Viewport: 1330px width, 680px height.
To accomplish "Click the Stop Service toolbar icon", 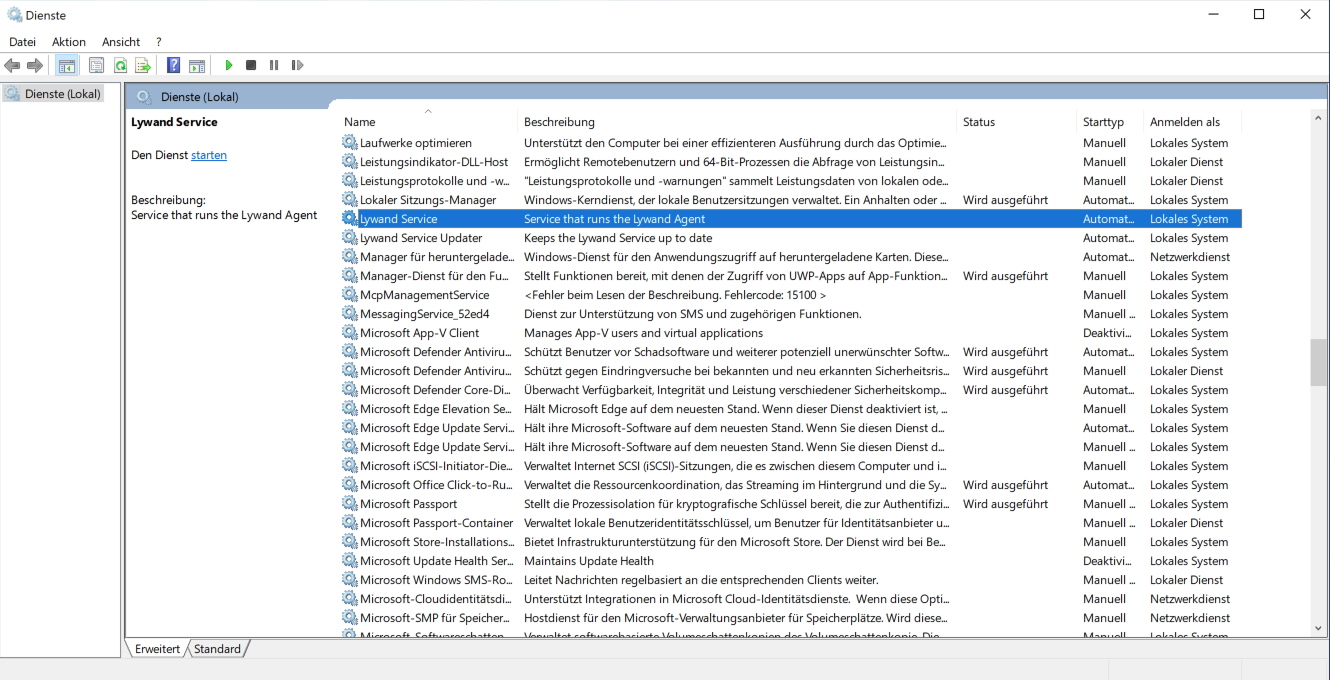I will [251, 65].
